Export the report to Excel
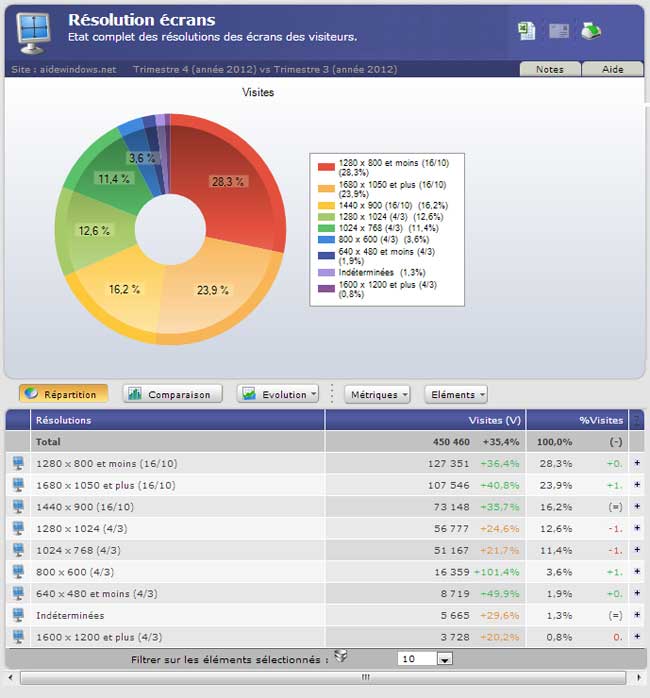Image resolution: width=650 pixels, height=698 pixels. click(x=527, y=31)
